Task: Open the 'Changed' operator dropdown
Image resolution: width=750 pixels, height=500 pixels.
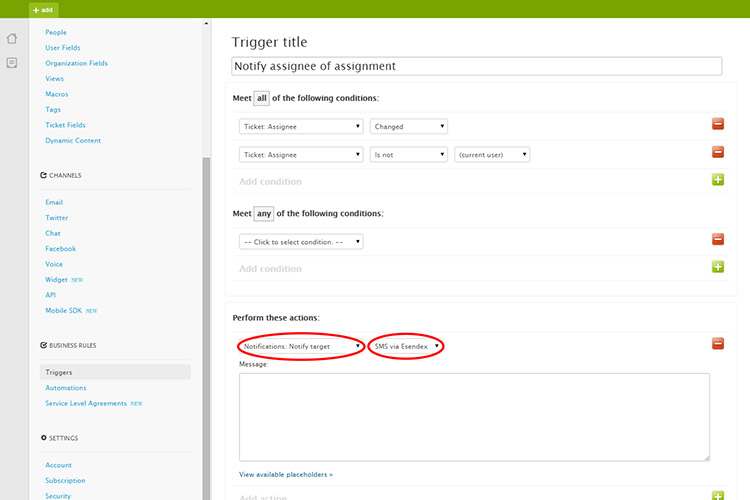Action: click(409, 126)
